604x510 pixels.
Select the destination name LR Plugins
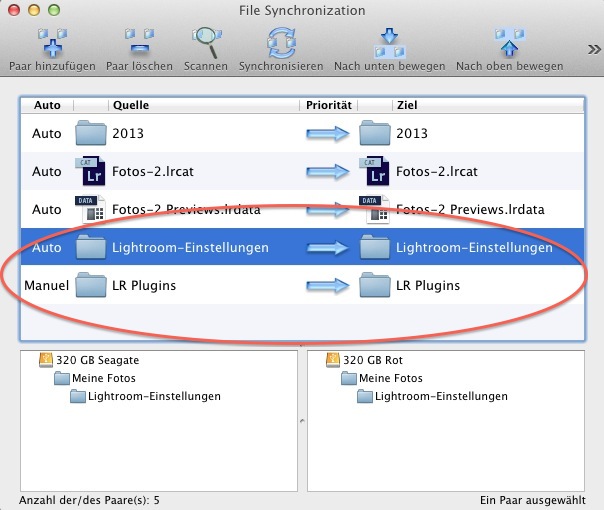428,285
